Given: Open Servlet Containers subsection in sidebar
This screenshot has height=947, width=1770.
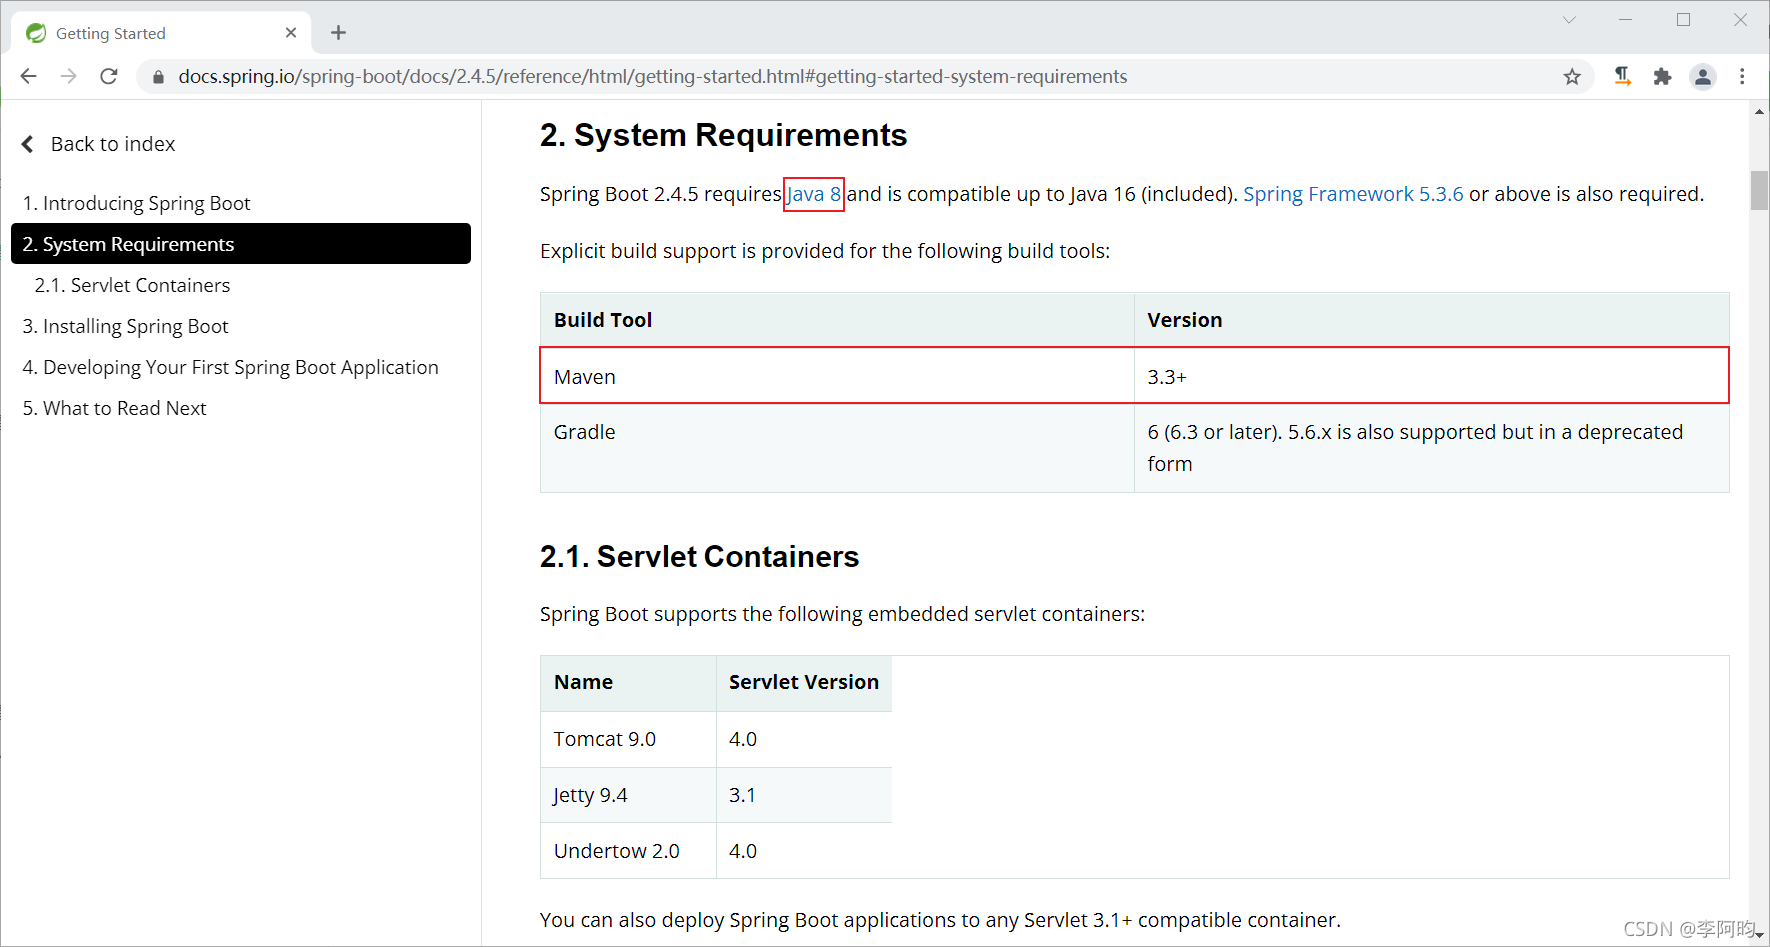Looking at the screenshot, I should 132,285.
